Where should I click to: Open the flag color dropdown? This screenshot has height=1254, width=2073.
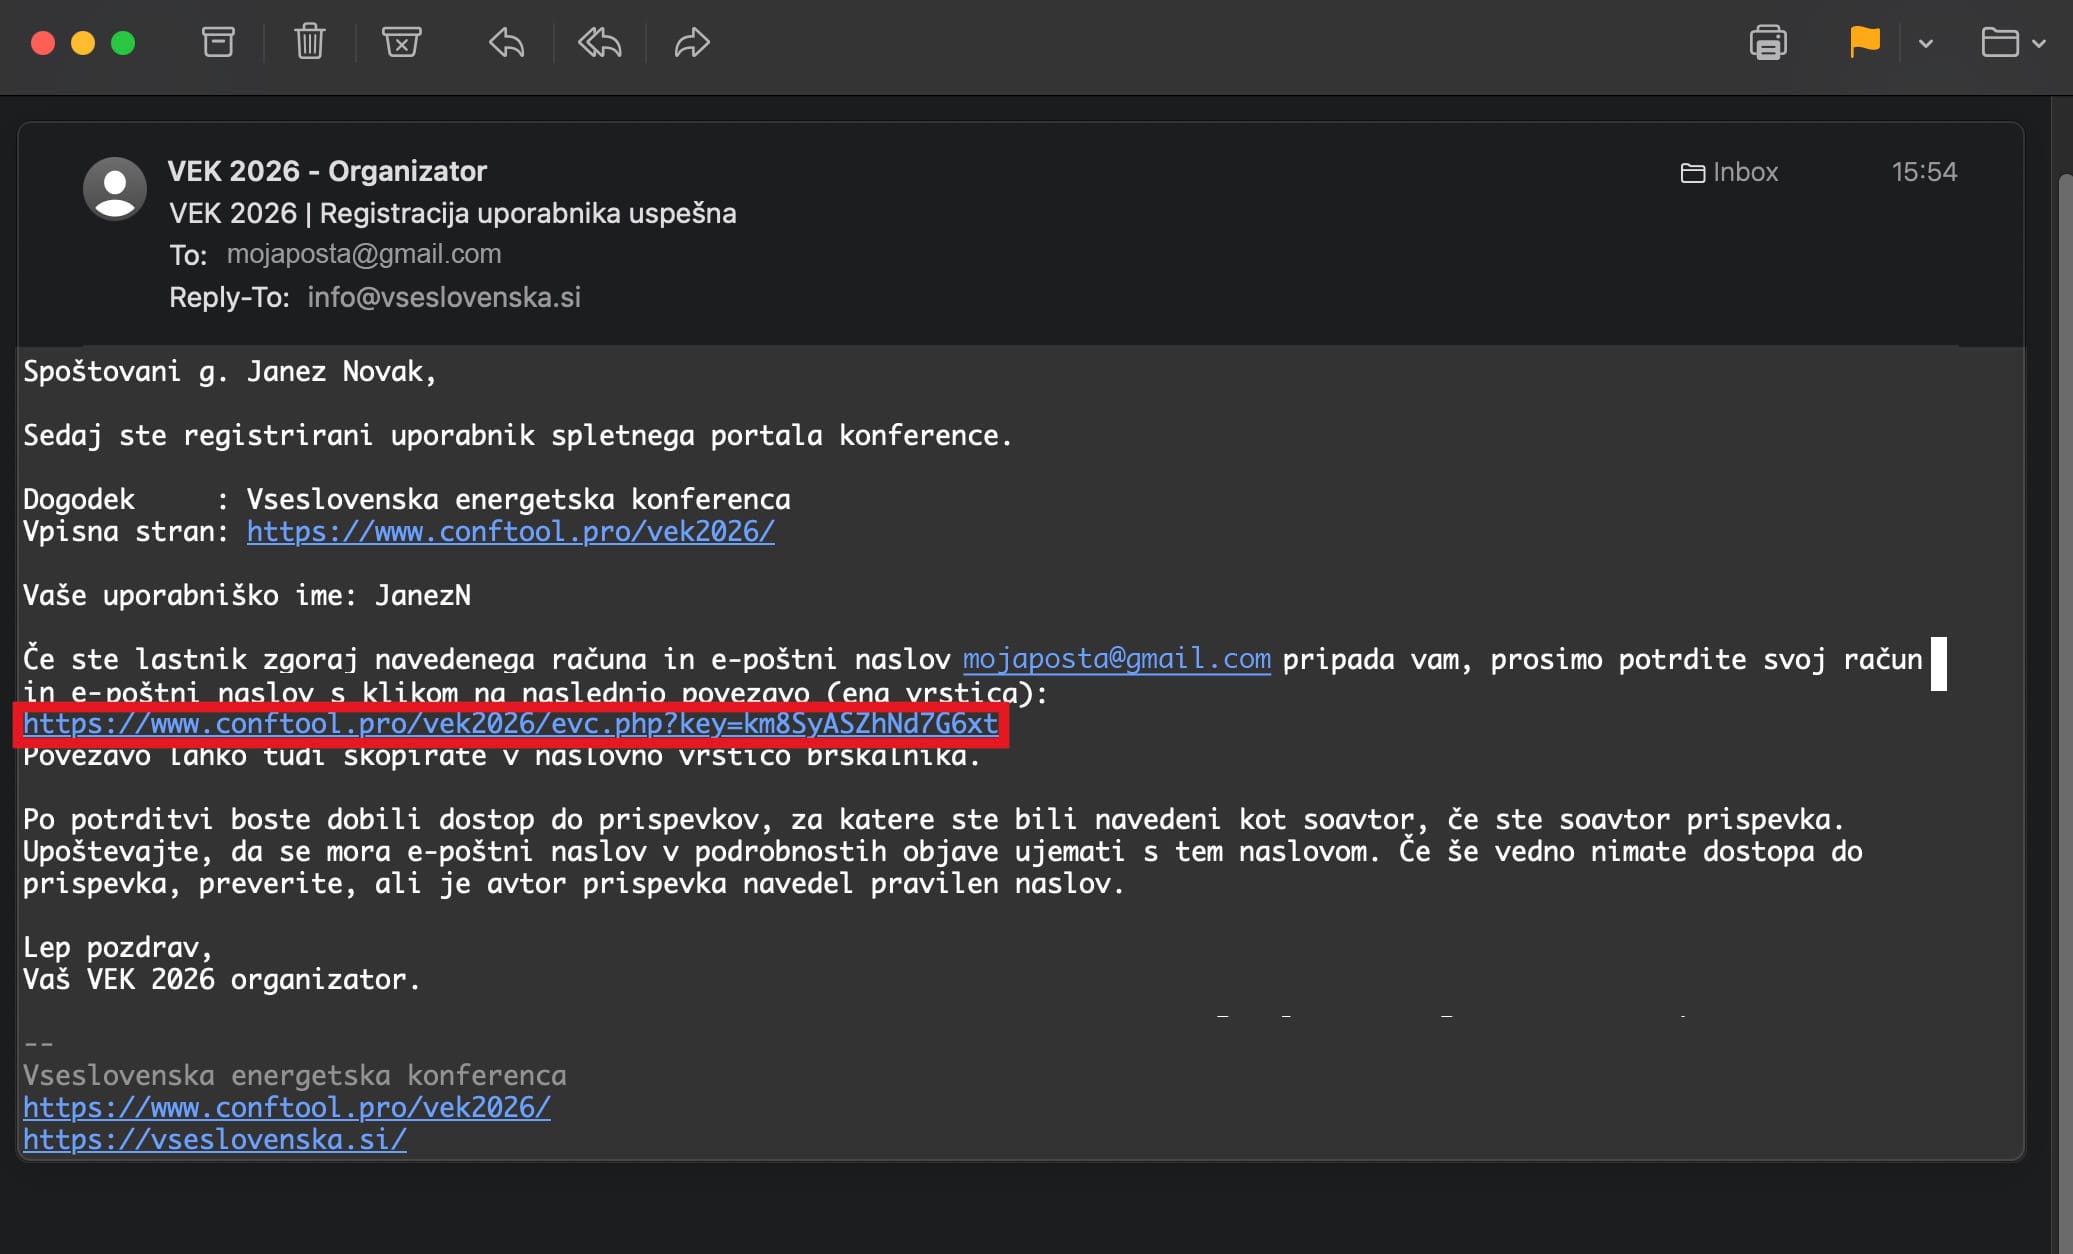tap(1925, 45)
